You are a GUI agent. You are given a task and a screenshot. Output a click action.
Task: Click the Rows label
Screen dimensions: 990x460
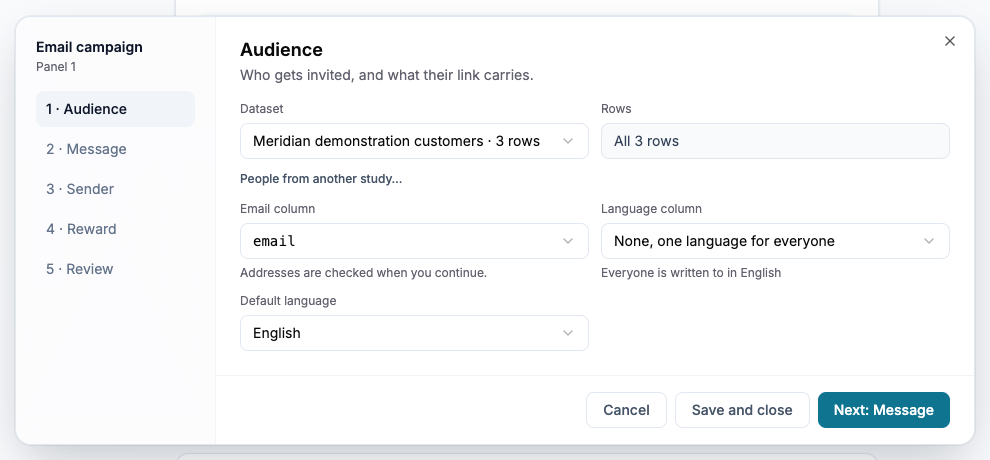[616, 109]
